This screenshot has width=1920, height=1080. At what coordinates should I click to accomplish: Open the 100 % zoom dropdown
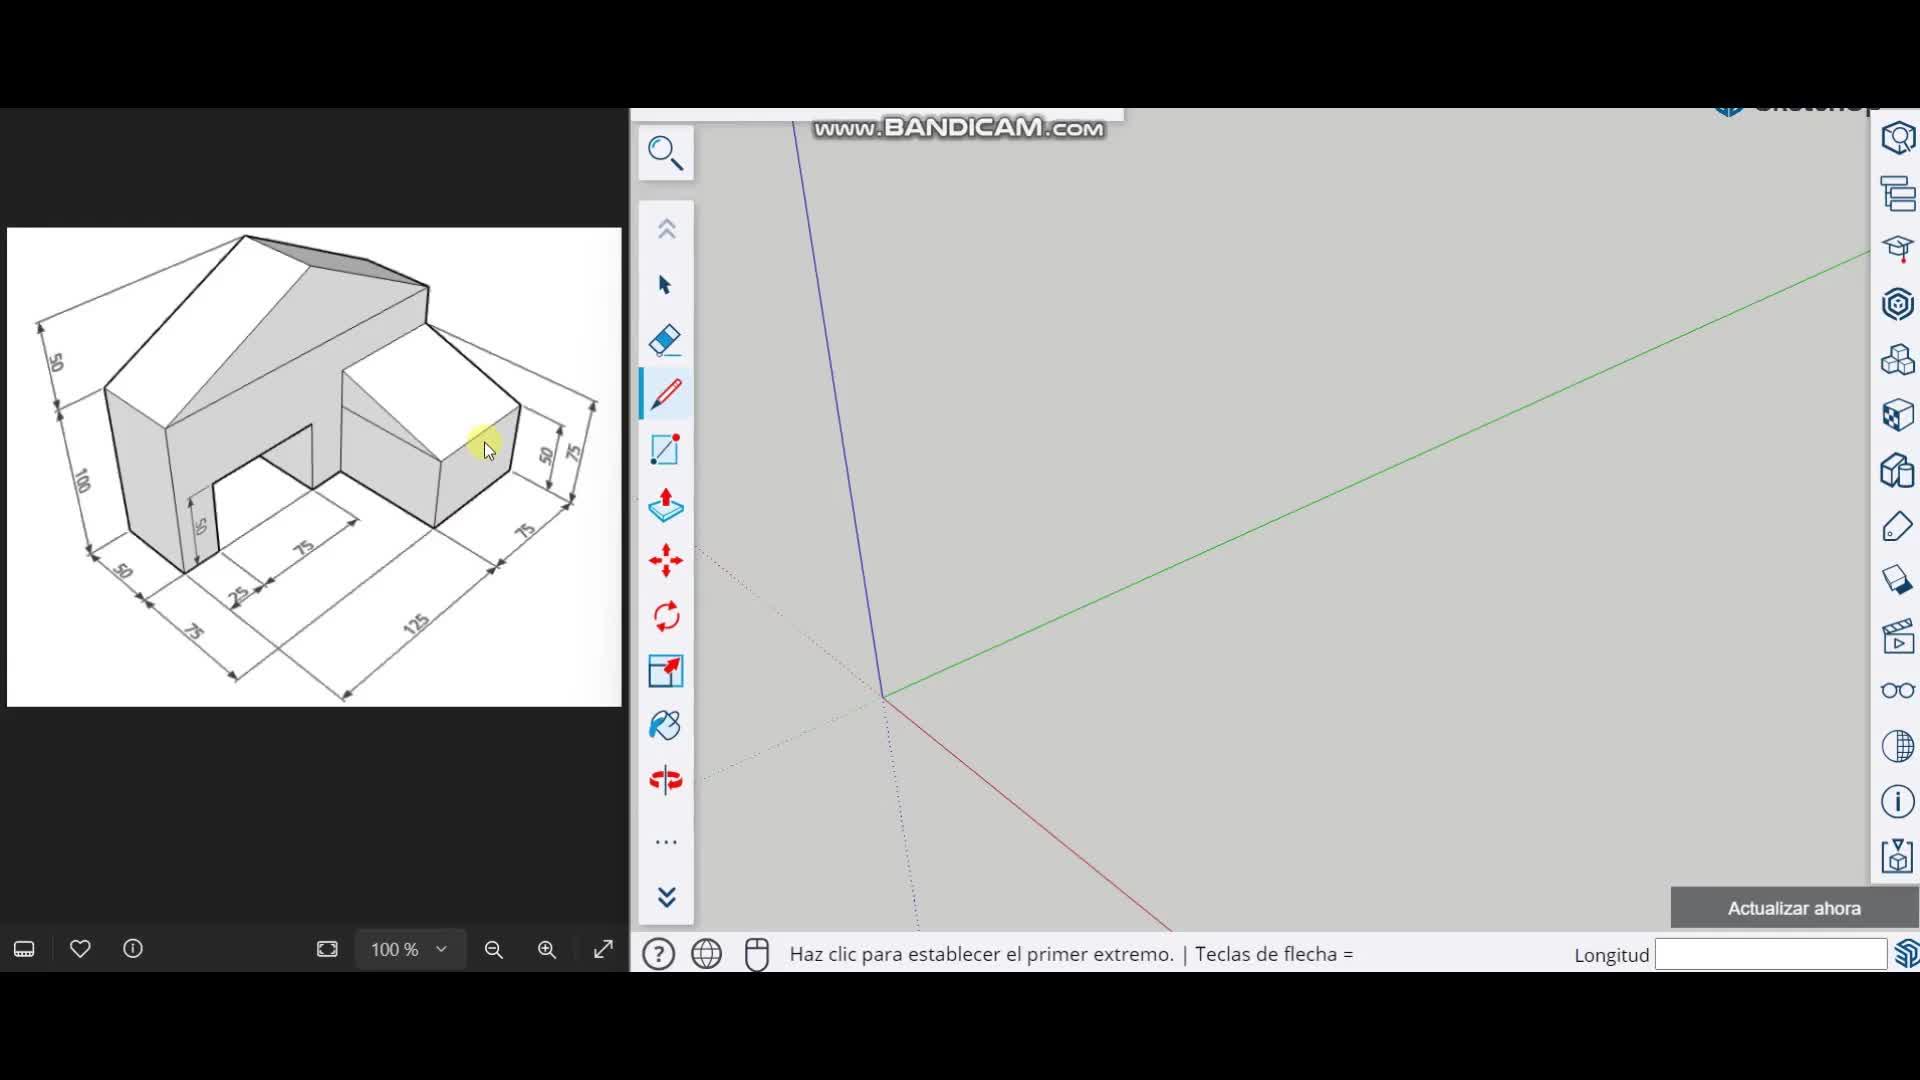[409, 949]
